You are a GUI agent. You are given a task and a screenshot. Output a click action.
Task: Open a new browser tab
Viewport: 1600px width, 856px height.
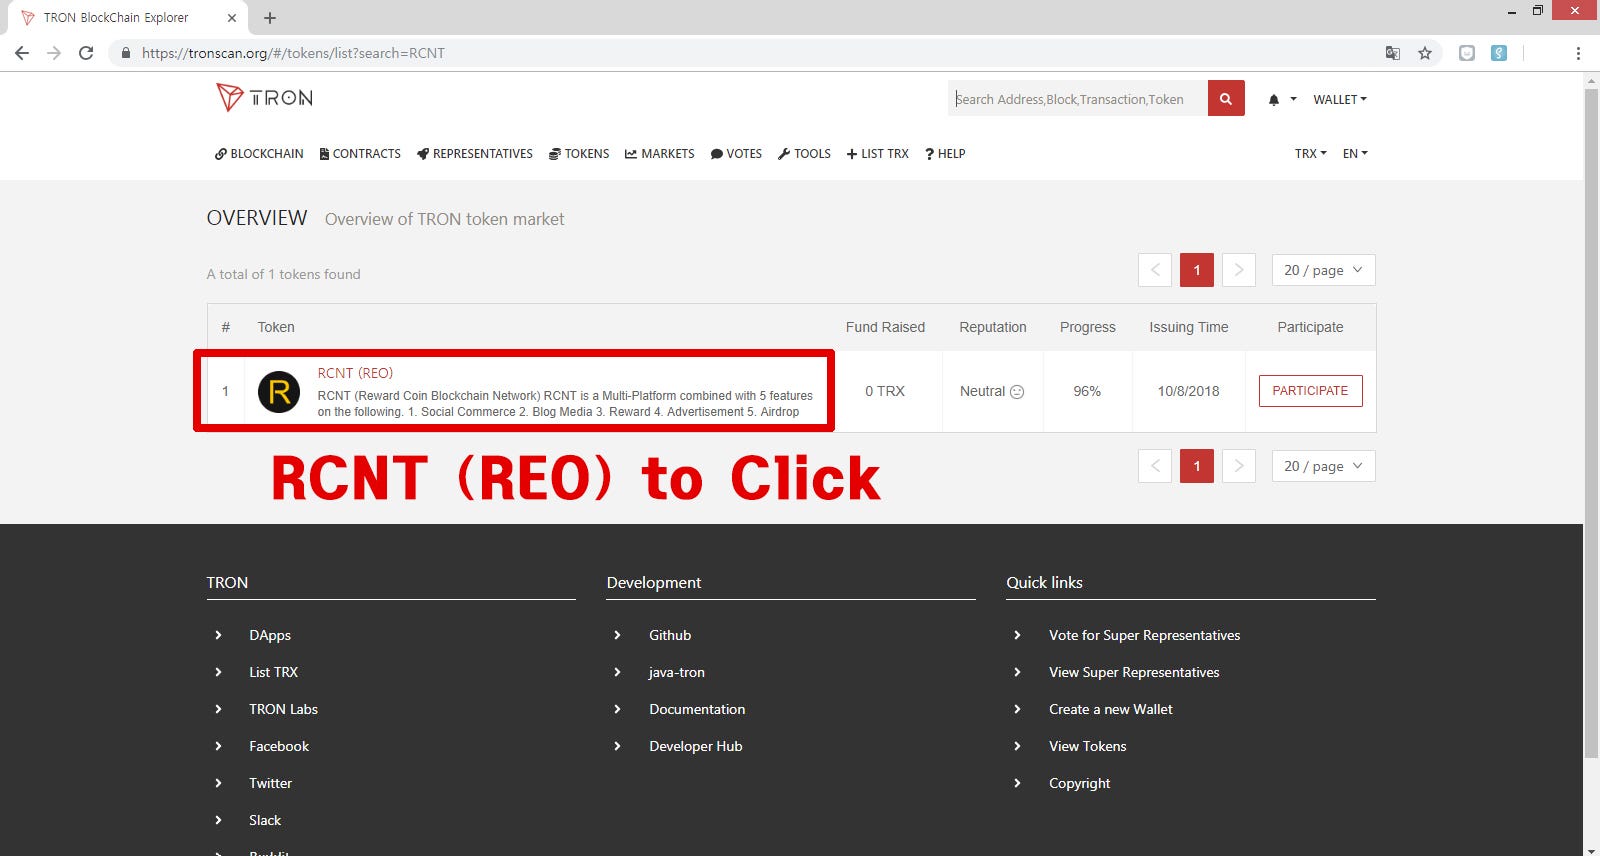tap(270, 18)
